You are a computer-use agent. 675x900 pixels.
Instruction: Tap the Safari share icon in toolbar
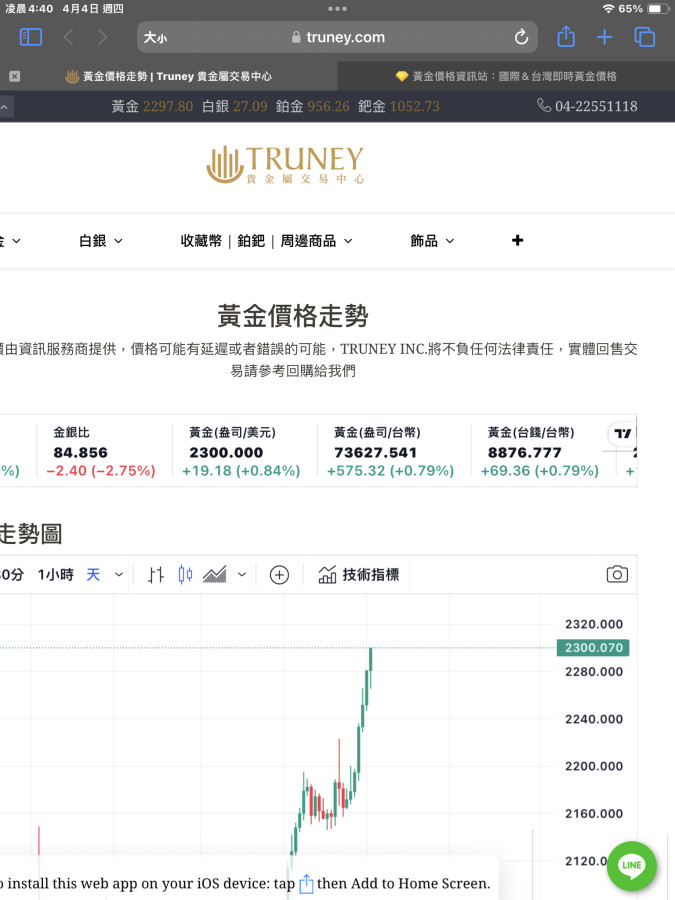tap(566, 37)
